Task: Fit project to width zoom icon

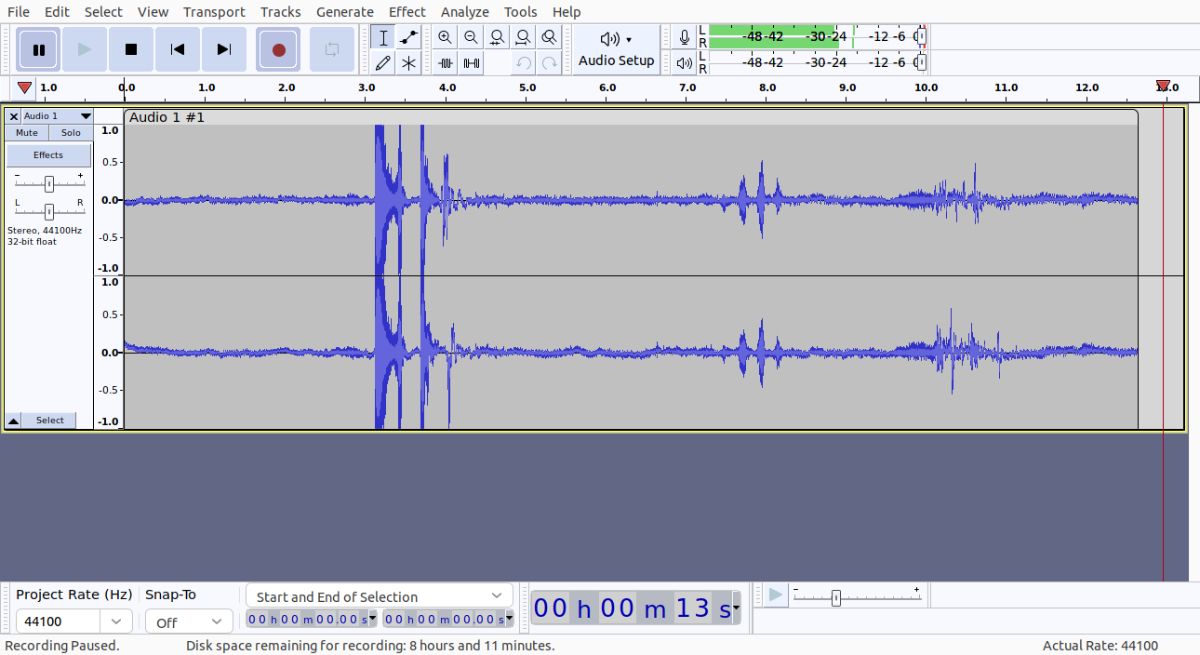Action: pos(523,37)
